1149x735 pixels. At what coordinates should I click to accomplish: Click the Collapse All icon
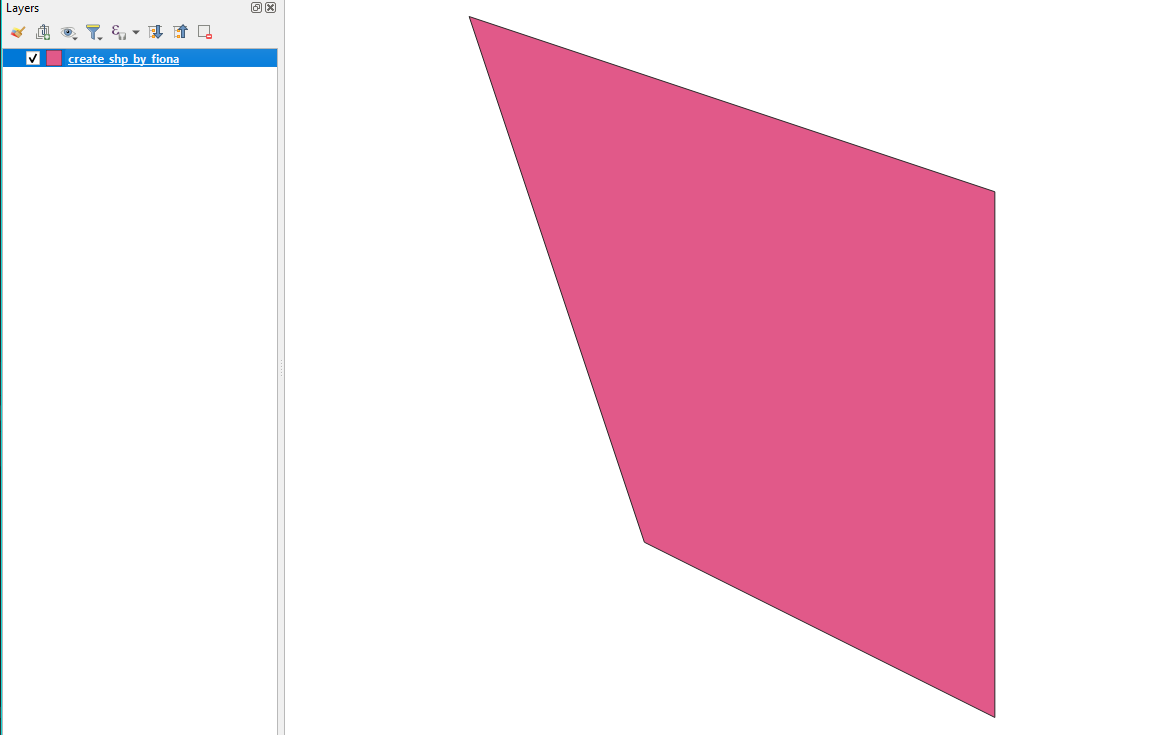pyautogui.click(x=180, y=32)
